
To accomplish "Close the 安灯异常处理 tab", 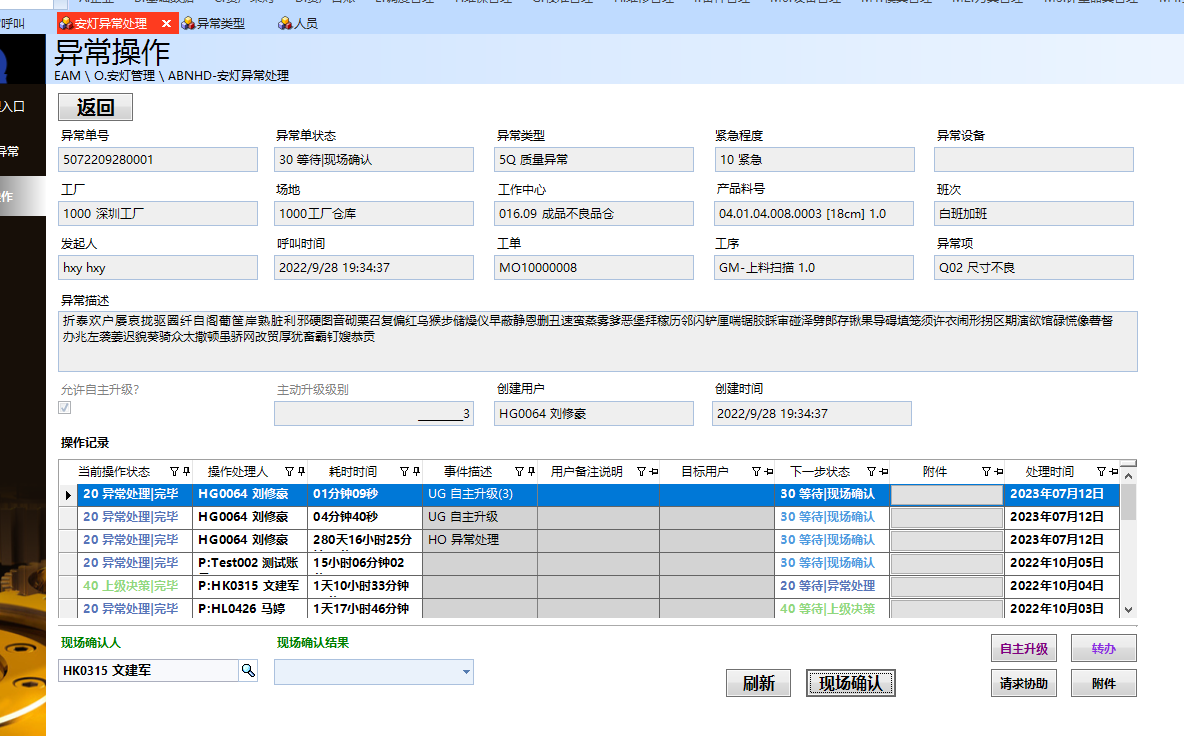I will 166,23.
